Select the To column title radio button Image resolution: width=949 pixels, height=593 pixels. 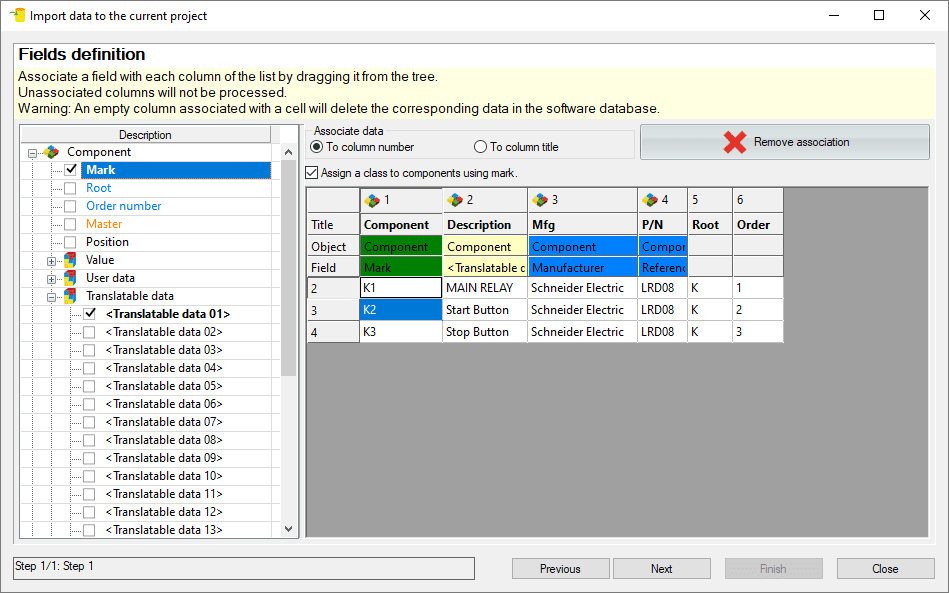480,147
